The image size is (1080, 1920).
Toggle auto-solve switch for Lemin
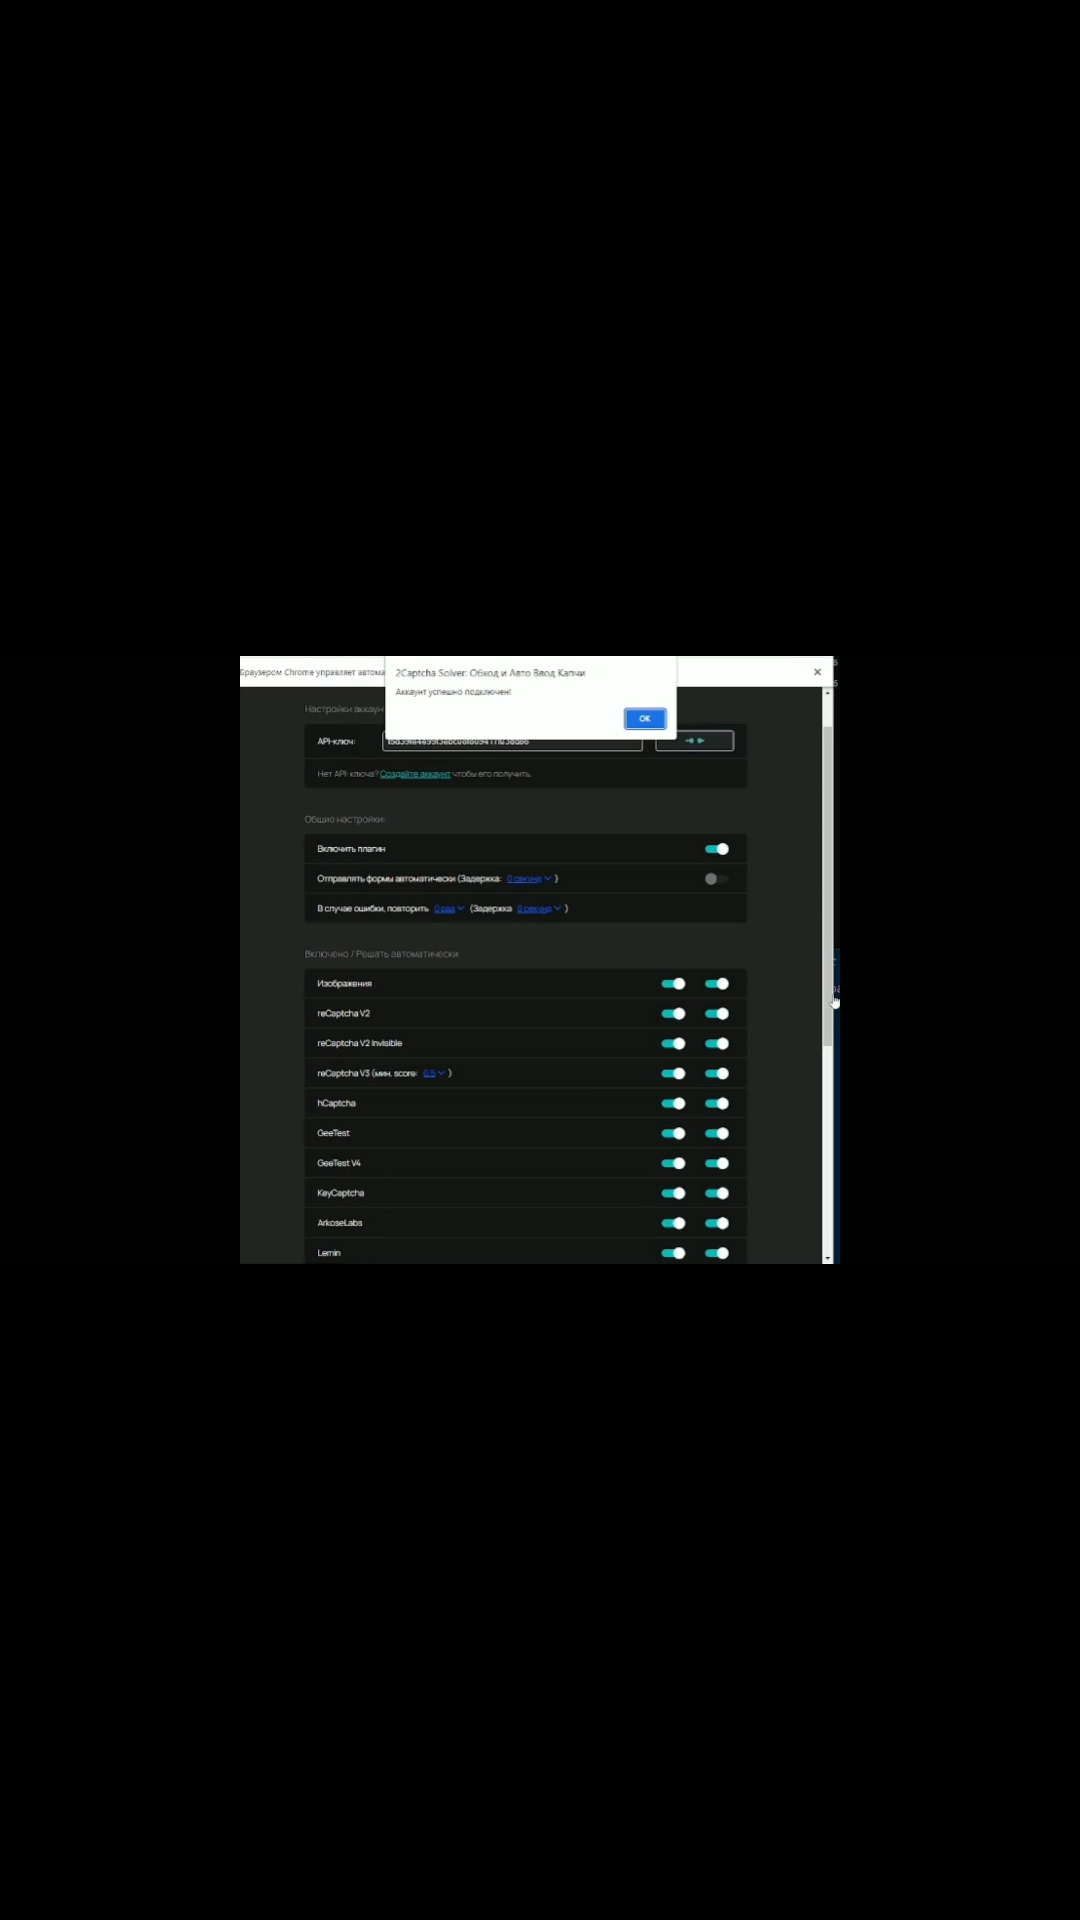717,1254
